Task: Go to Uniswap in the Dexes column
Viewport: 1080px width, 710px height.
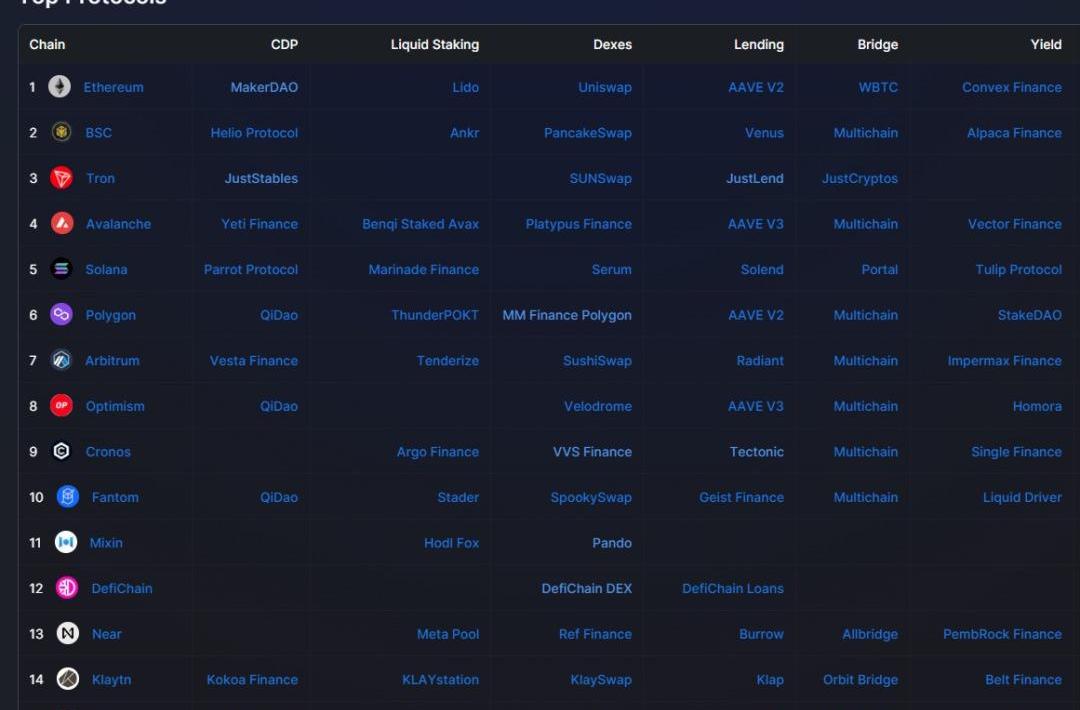Action: [604, 87]
